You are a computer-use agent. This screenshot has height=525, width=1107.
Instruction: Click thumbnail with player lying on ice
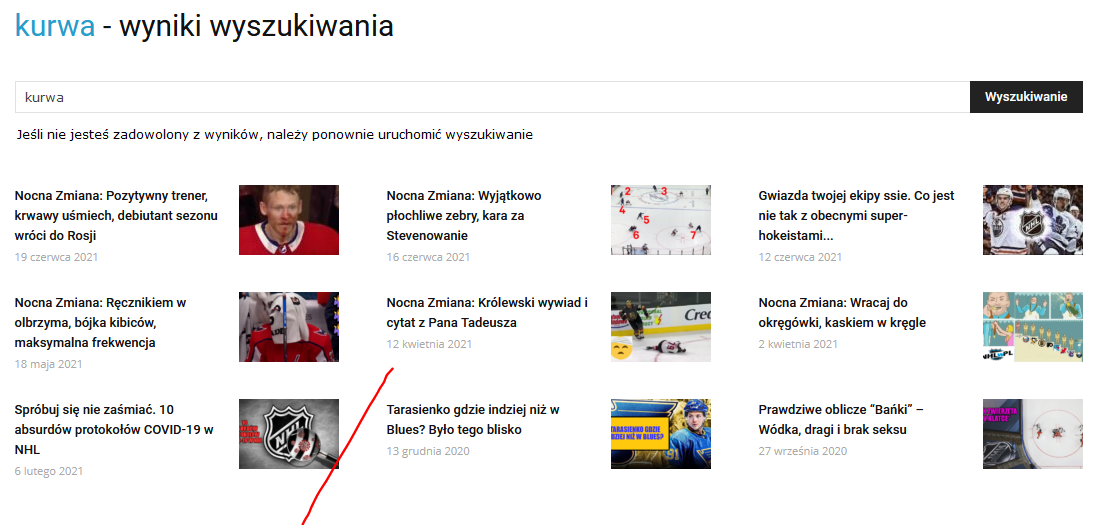(661, 327)
